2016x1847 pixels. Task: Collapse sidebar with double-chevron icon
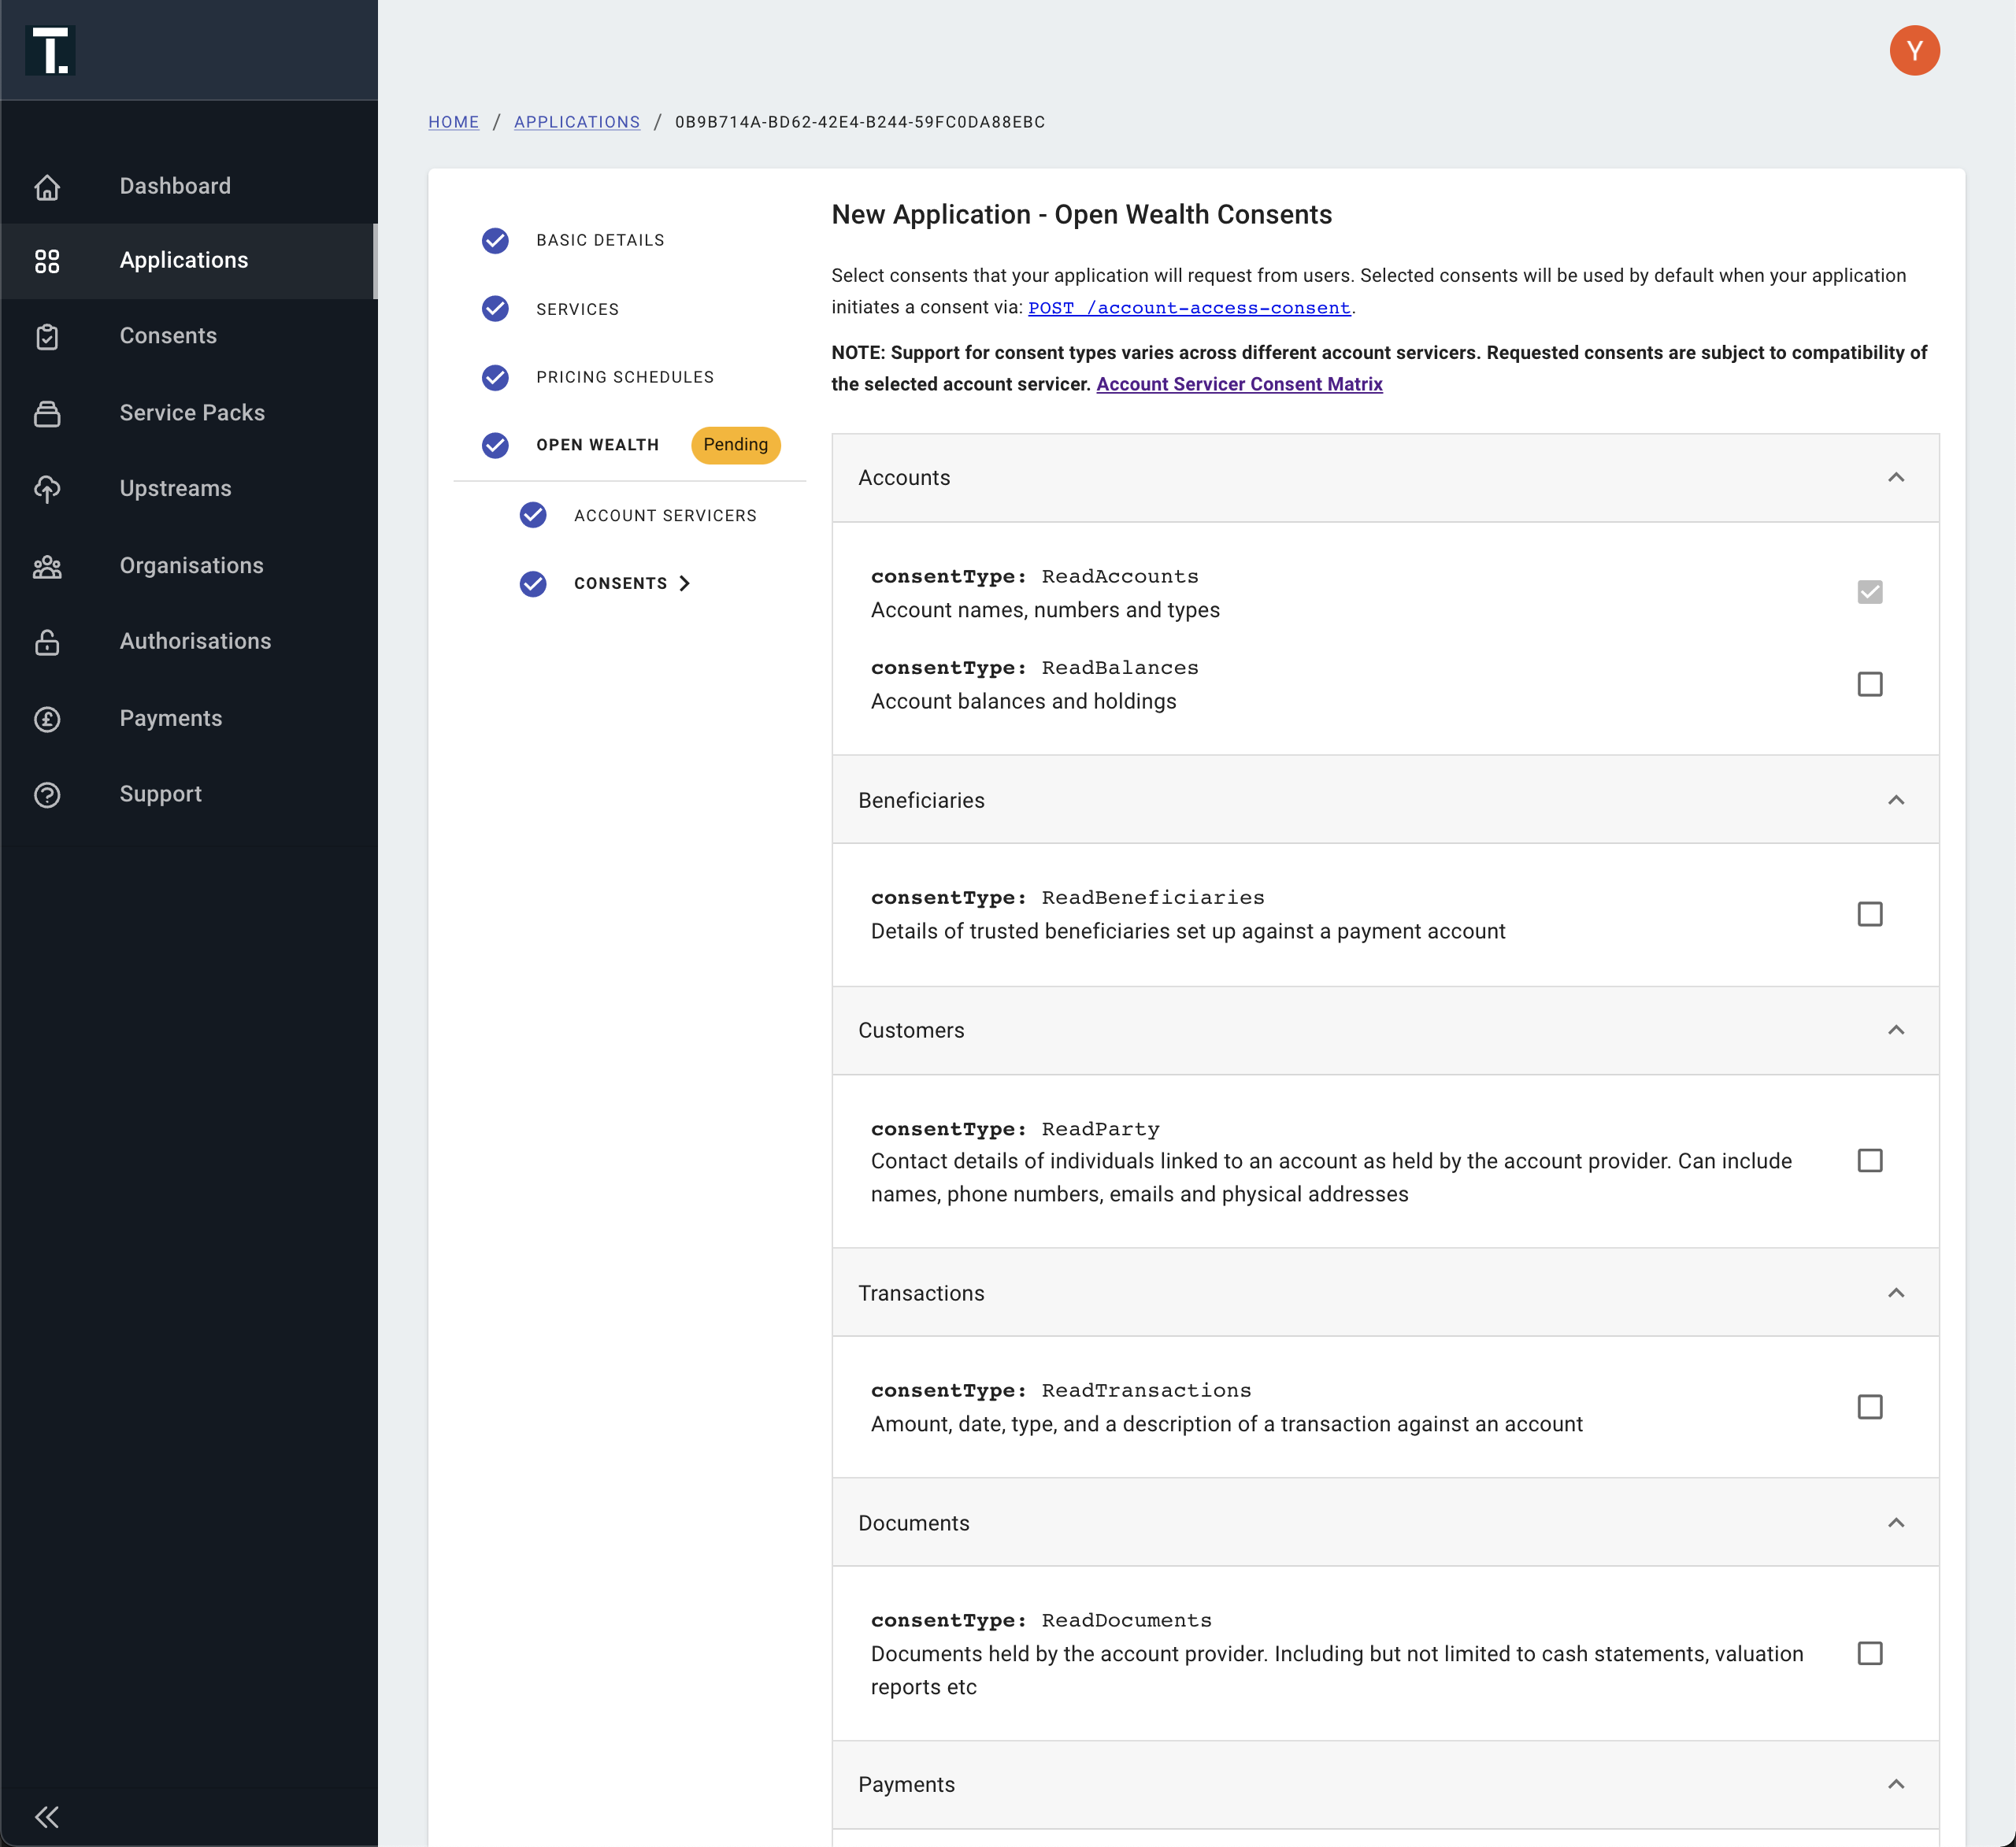coord(47,1816)
